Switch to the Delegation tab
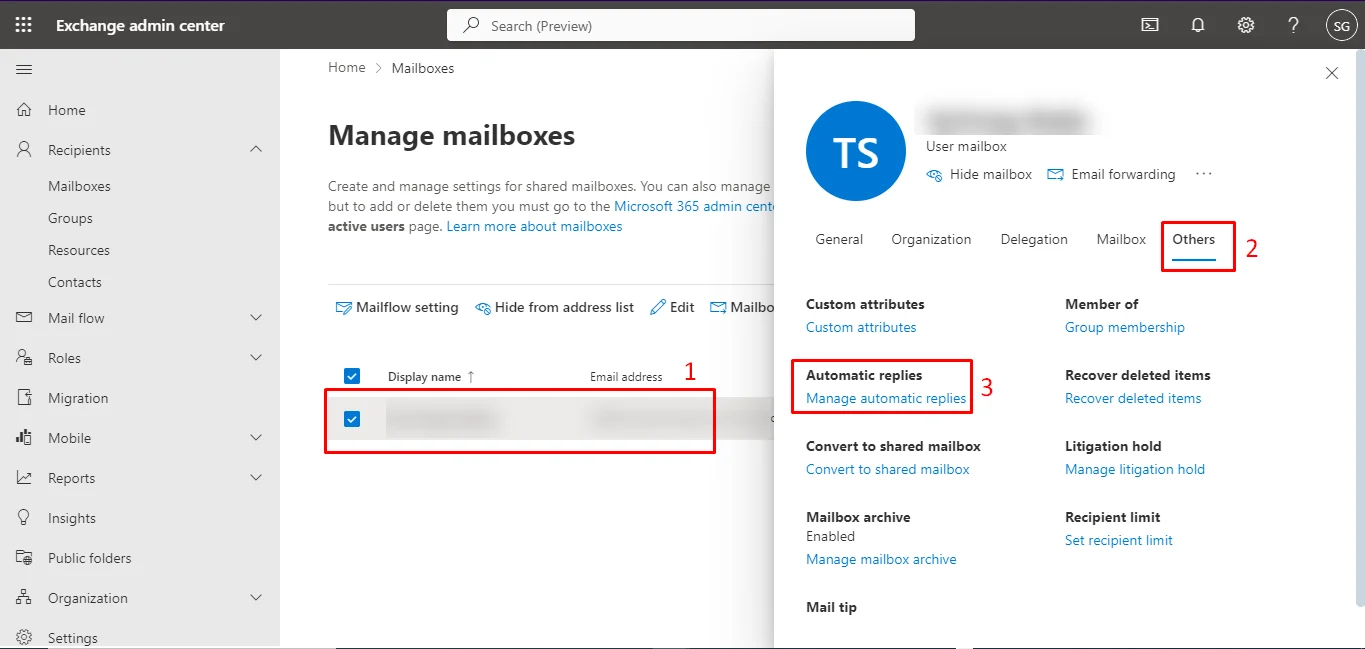Viewport: 1365px width, 649px height. point(1034,240)
